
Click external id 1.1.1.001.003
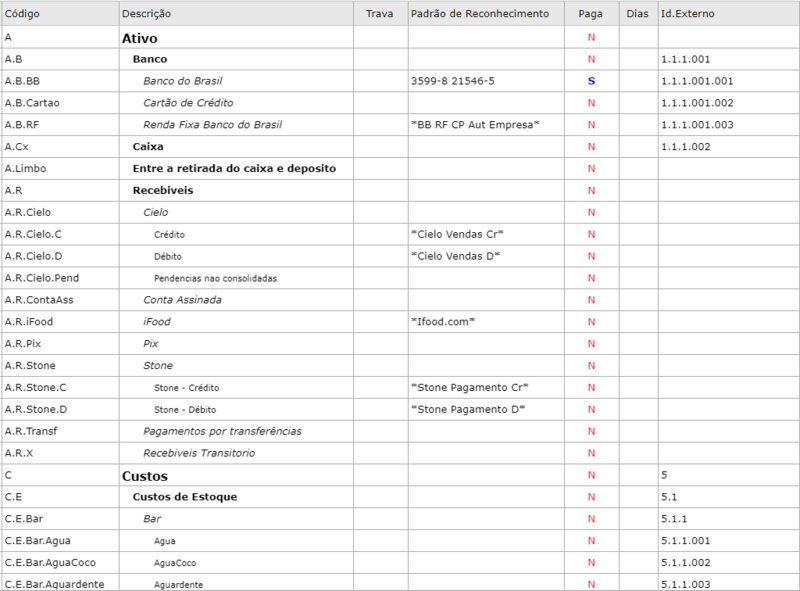point(697,125)
